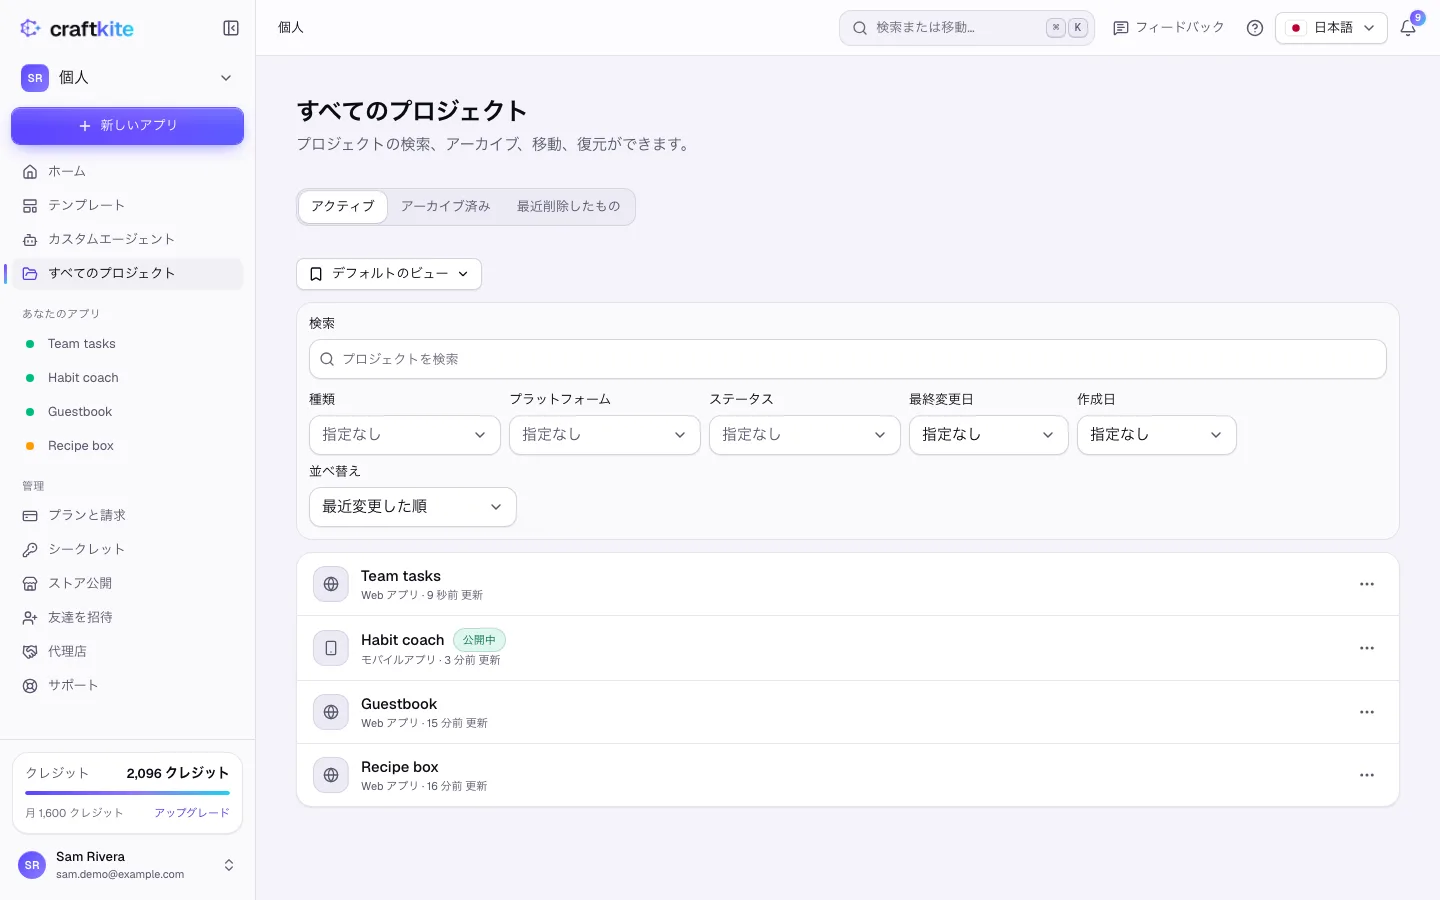Viewport: 1440px width, 900px height.
Task: Open テンプレート in the sidebar
Action: tap(127, 205)
